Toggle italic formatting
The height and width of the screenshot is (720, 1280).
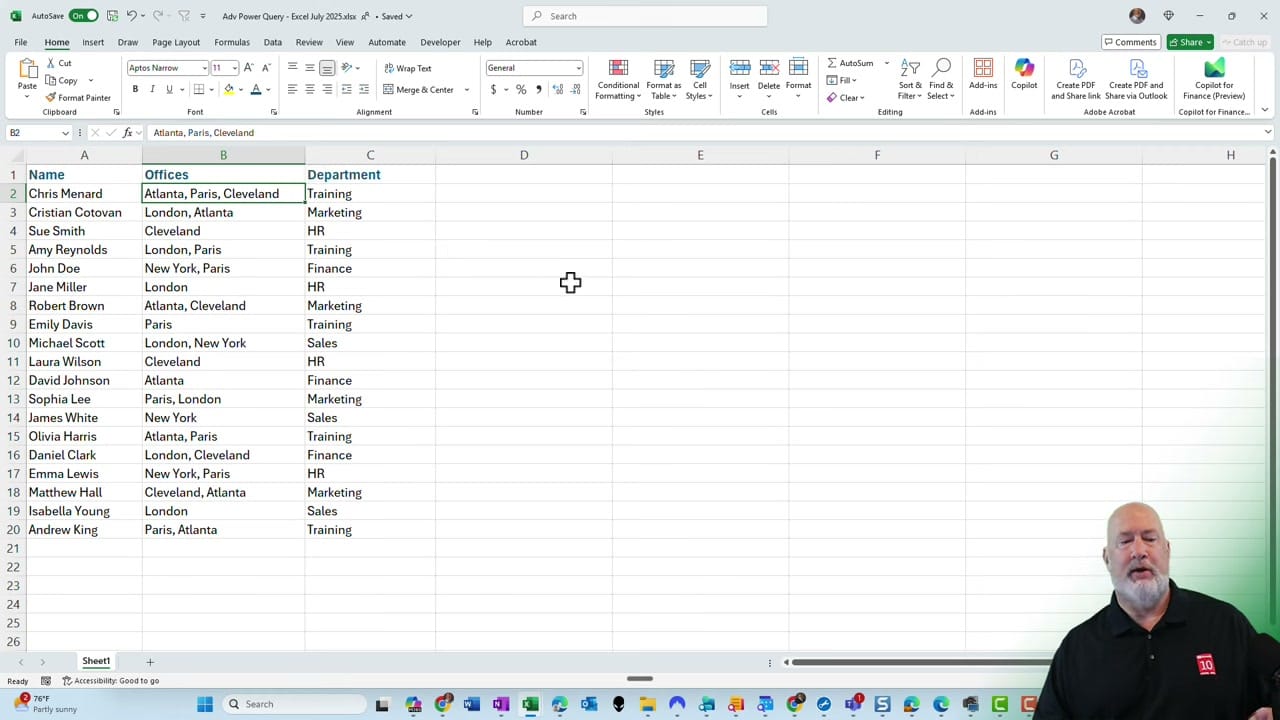151,89
